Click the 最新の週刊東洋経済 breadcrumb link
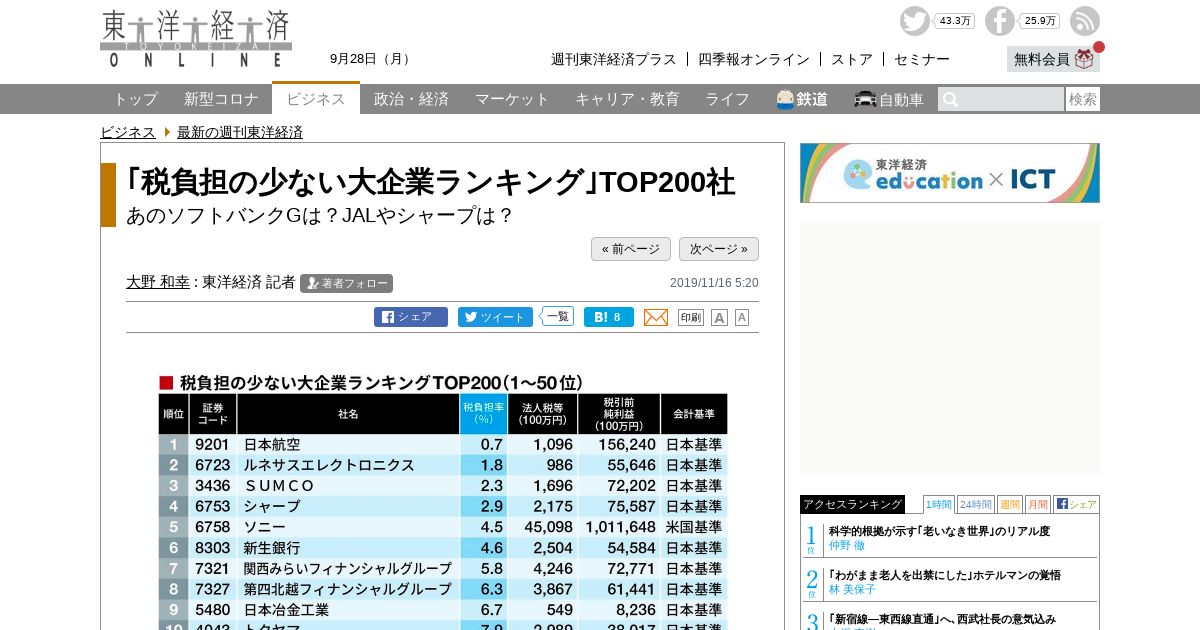1200x630 pixels. pos(240,132)
